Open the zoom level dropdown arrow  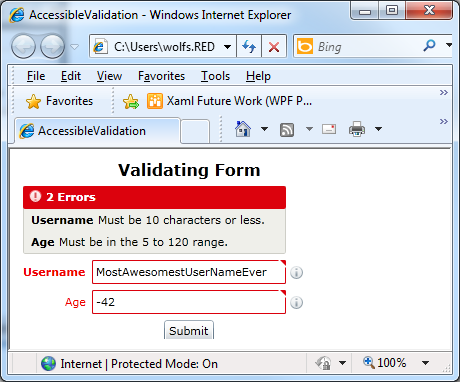pos(425,363)
